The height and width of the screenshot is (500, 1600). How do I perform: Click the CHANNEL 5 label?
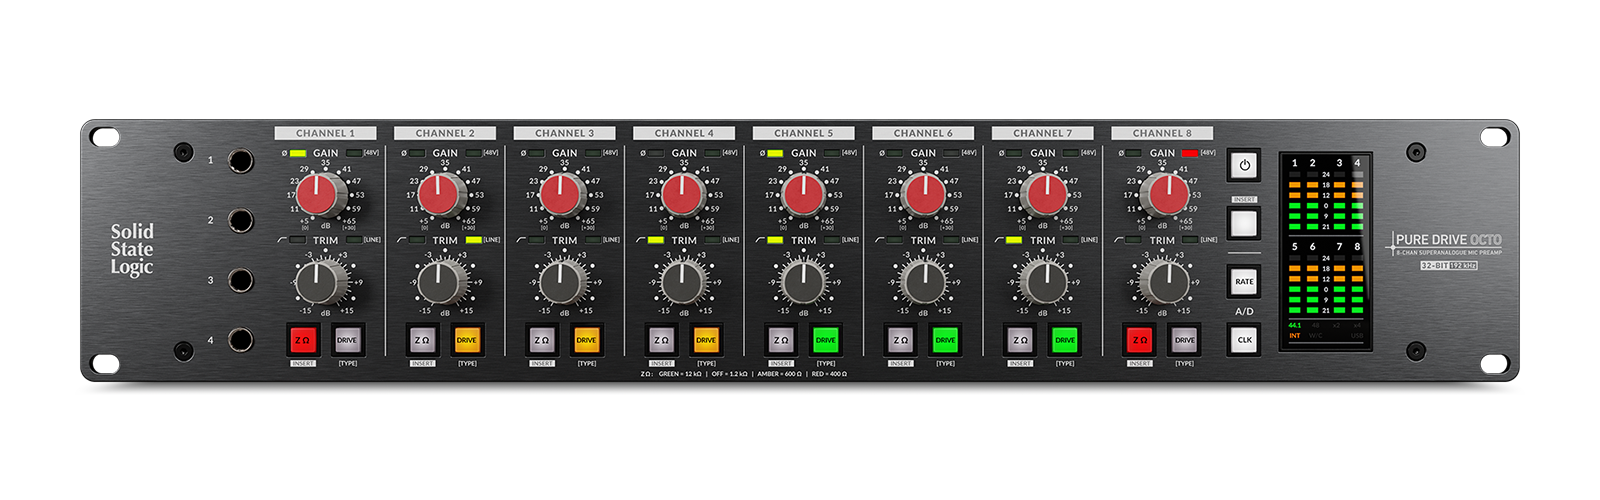pos(804,133)
